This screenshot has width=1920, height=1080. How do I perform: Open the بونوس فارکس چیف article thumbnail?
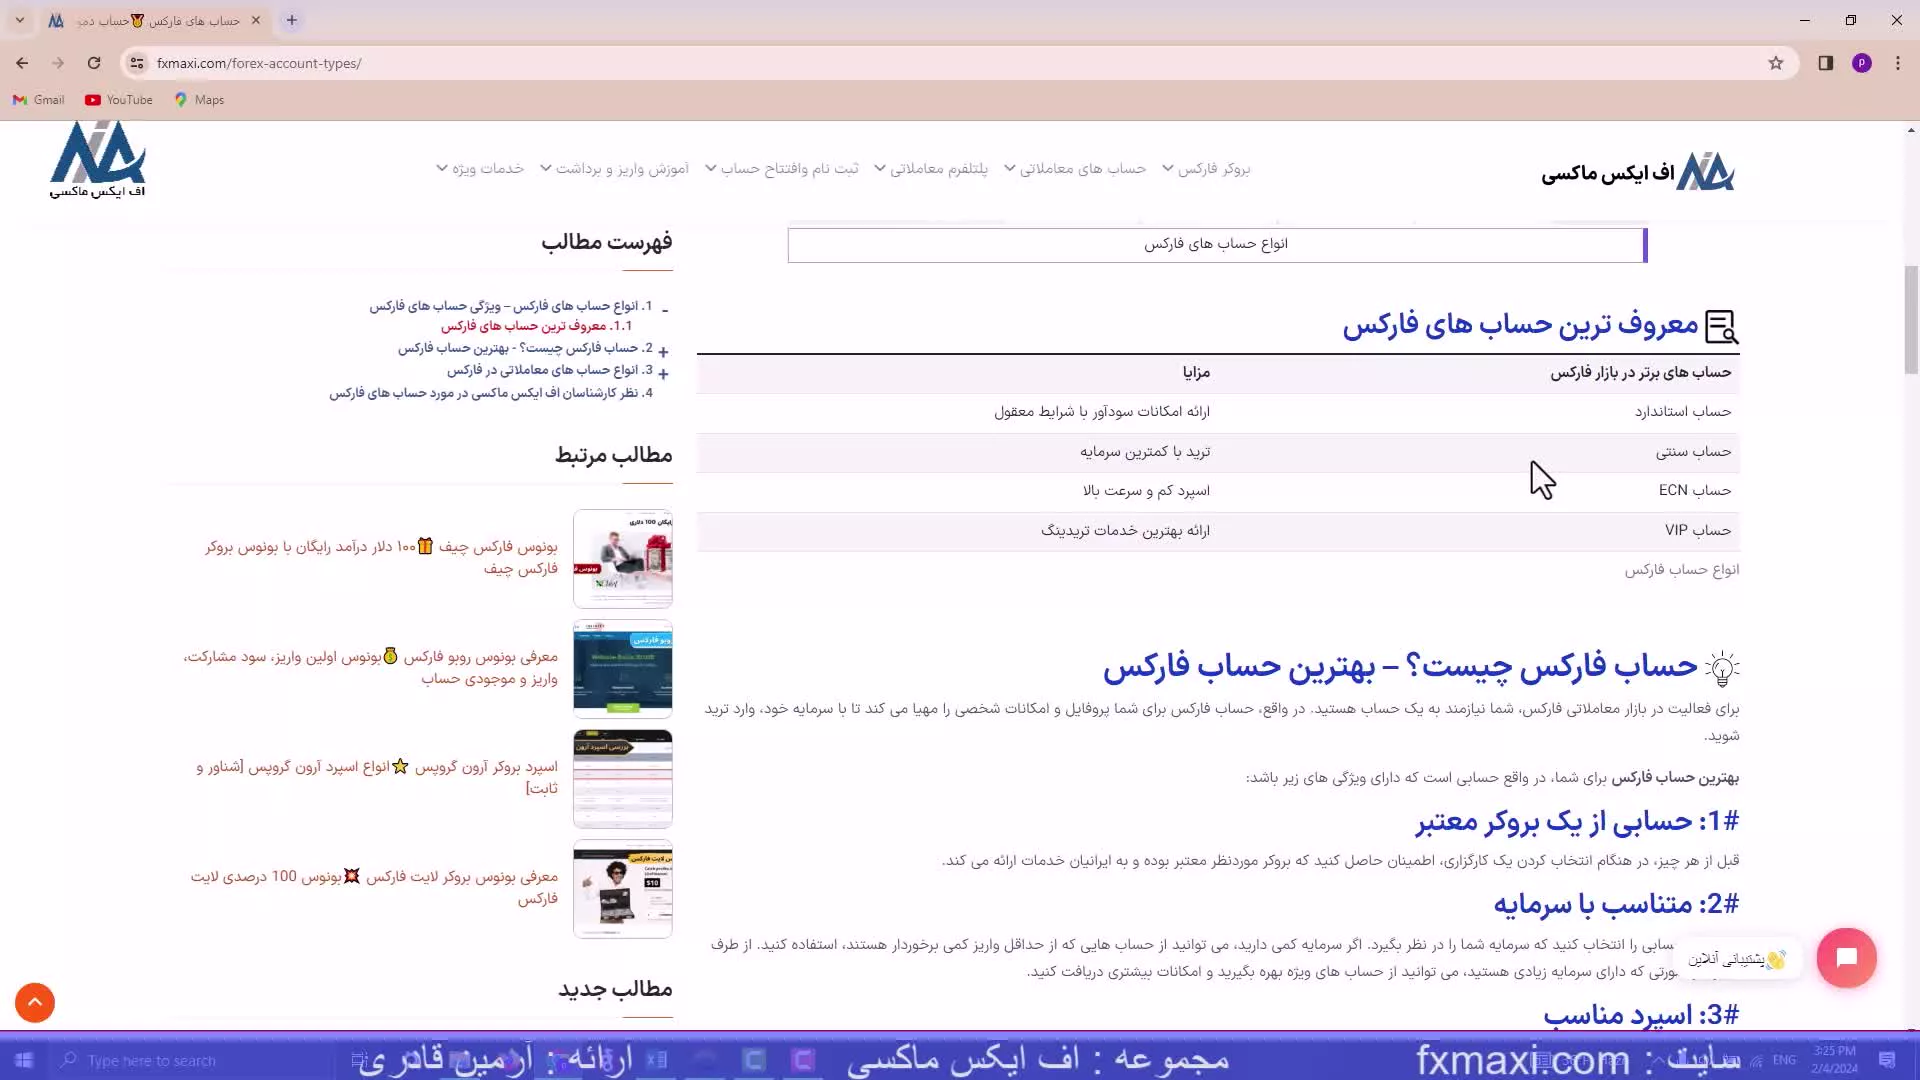(623, 558)
